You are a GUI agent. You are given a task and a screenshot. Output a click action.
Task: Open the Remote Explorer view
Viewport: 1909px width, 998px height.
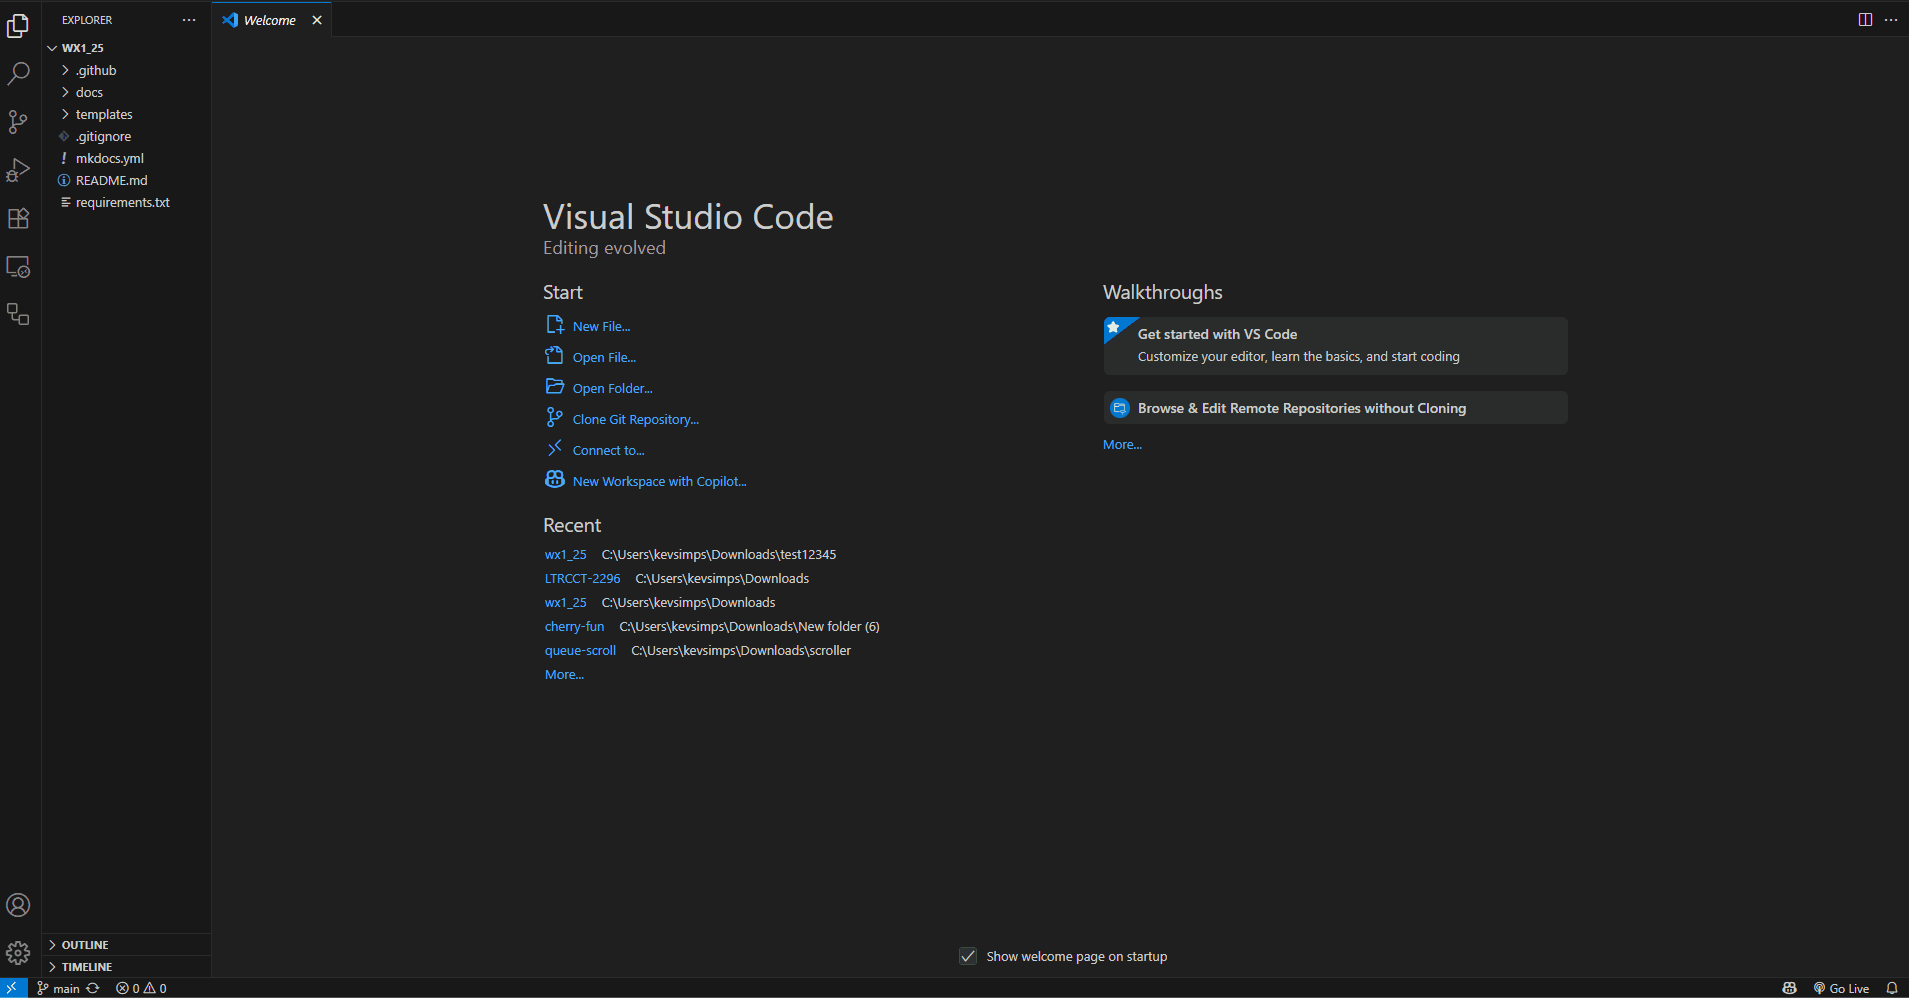[18, 267]
